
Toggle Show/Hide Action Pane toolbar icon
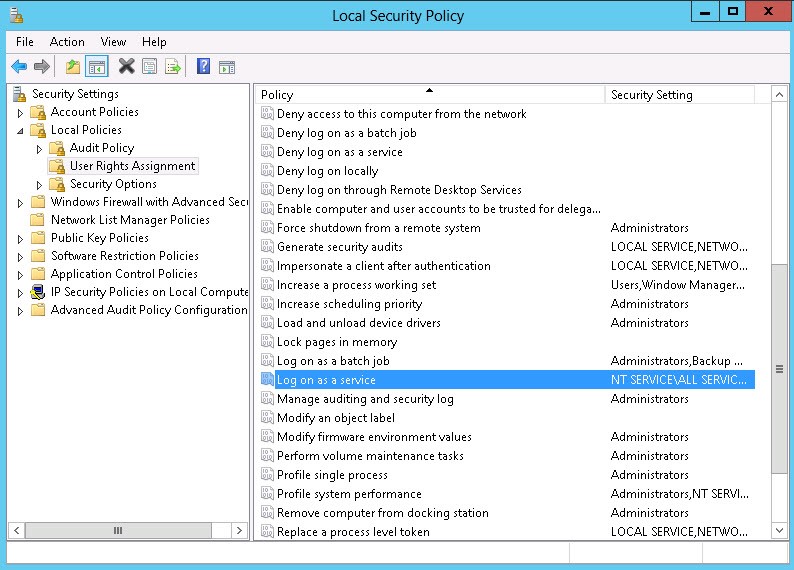227,67
